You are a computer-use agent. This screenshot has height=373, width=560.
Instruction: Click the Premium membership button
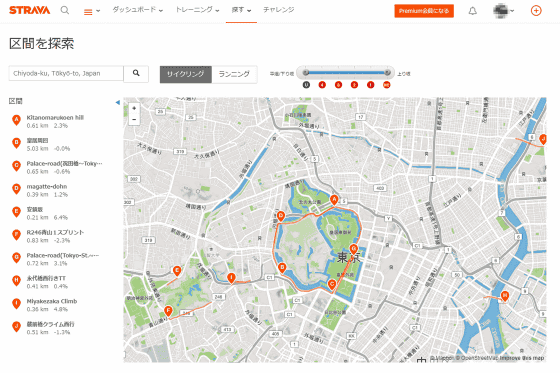tap(424, 11)
